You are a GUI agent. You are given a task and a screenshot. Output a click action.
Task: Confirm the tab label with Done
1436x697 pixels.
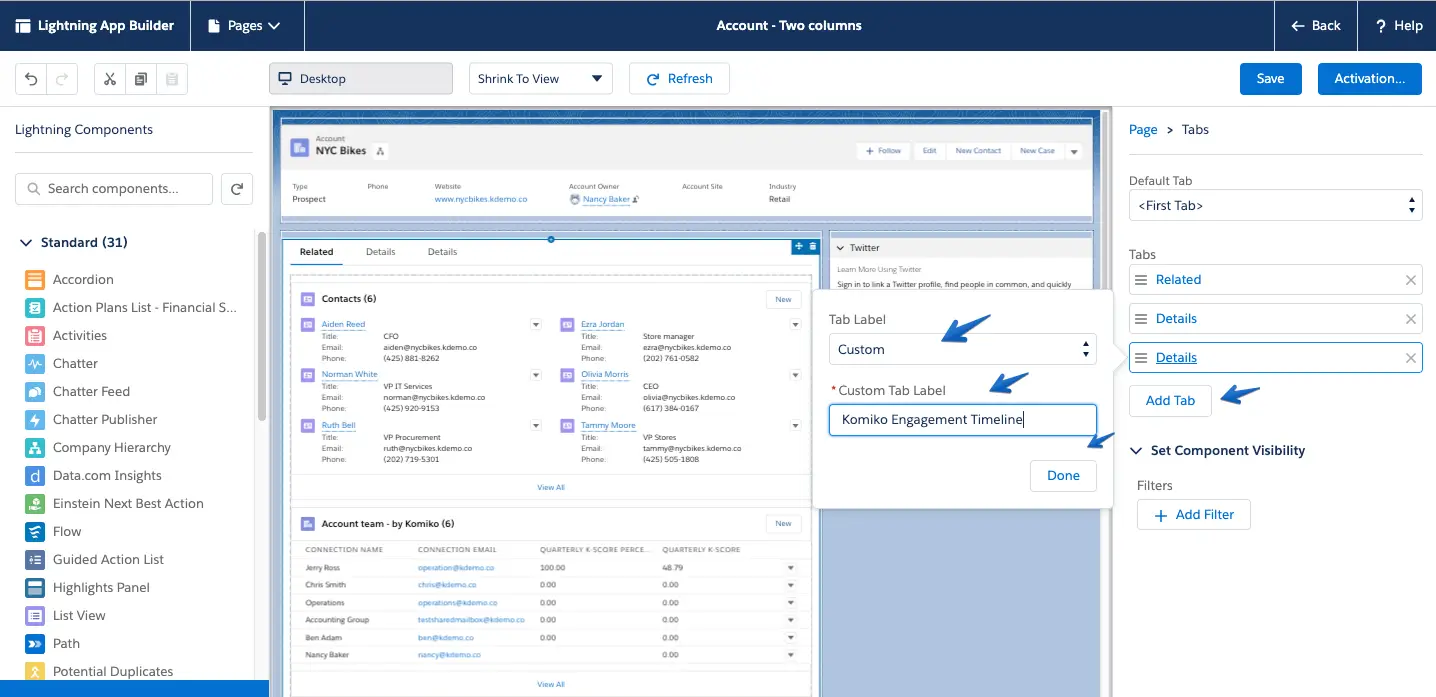pos(1063,476)
